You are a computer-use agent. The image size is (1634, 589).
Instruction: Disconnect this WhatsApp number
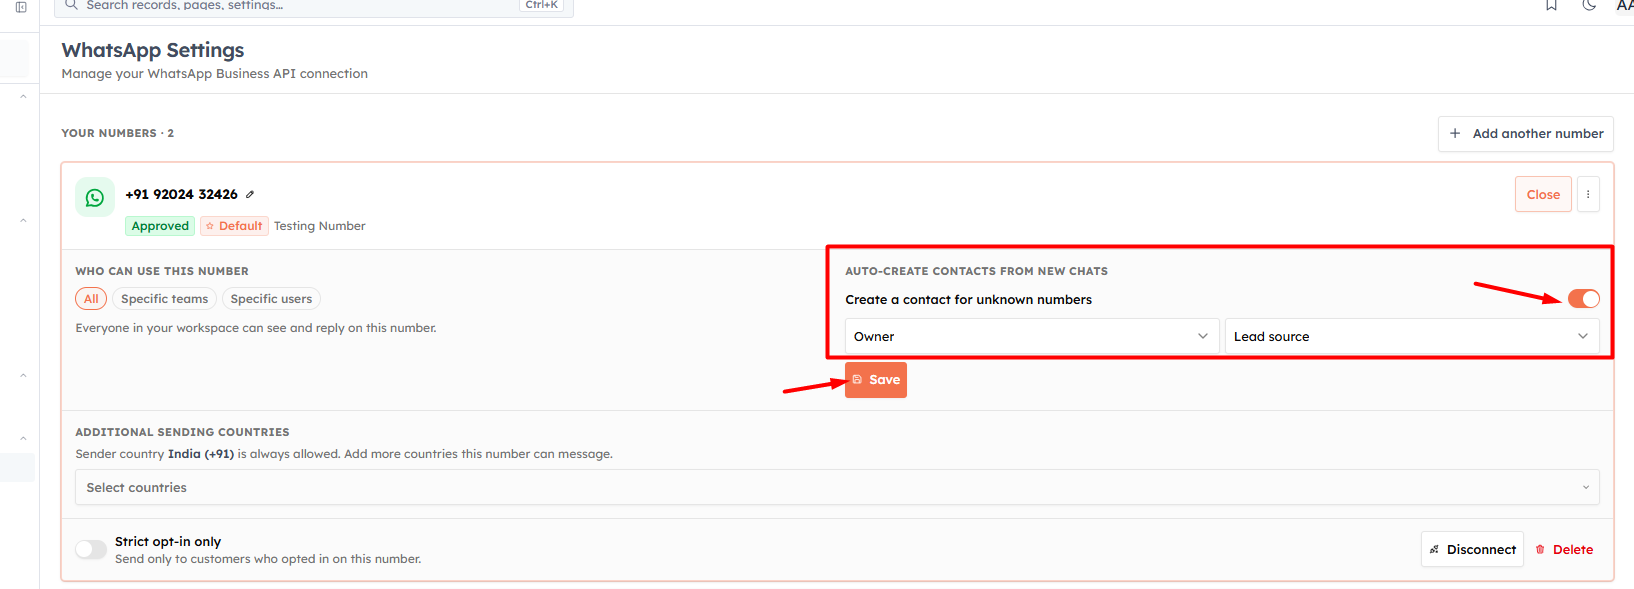(1472, 549)
